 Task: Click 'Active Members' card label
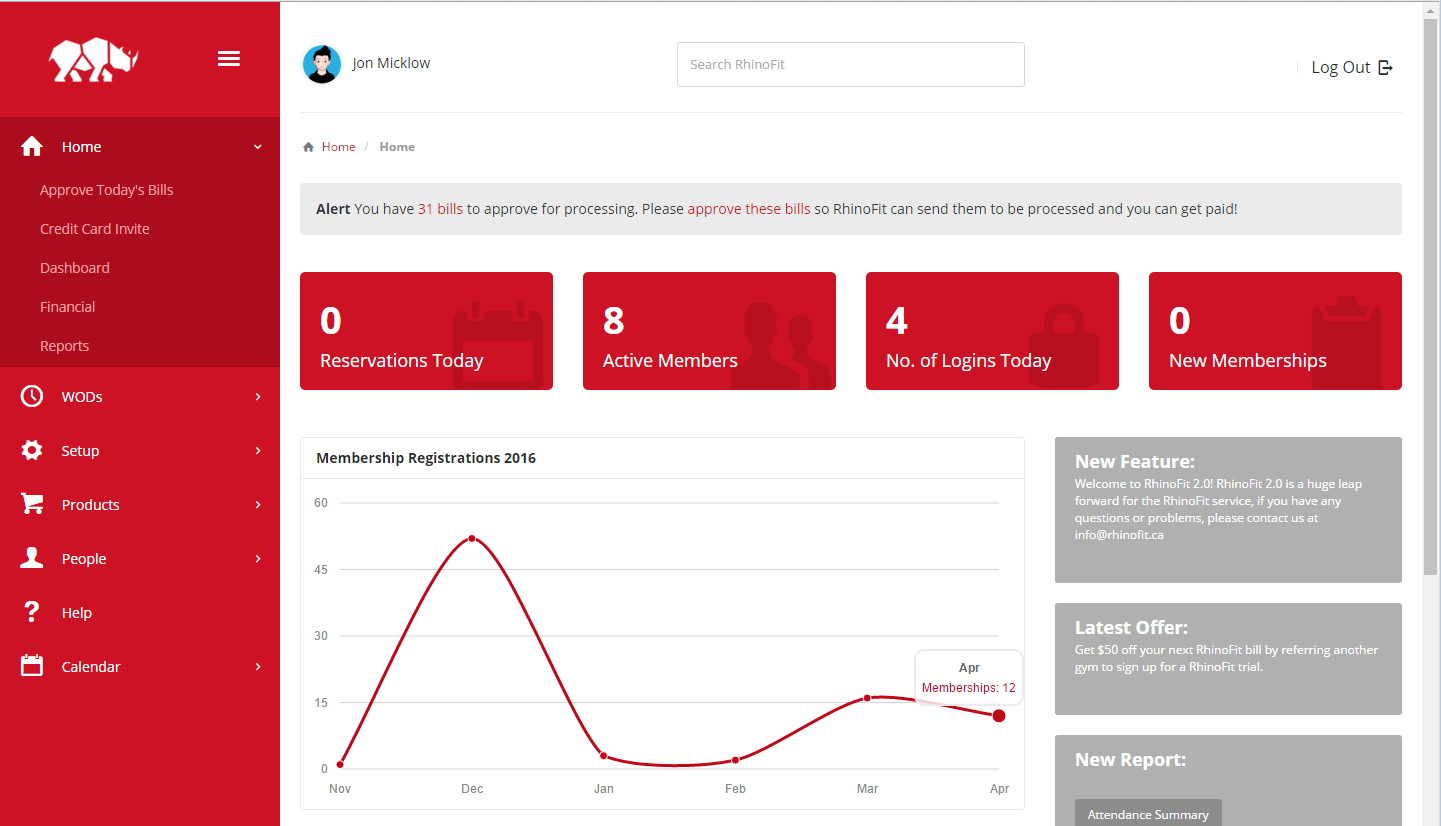670,361
